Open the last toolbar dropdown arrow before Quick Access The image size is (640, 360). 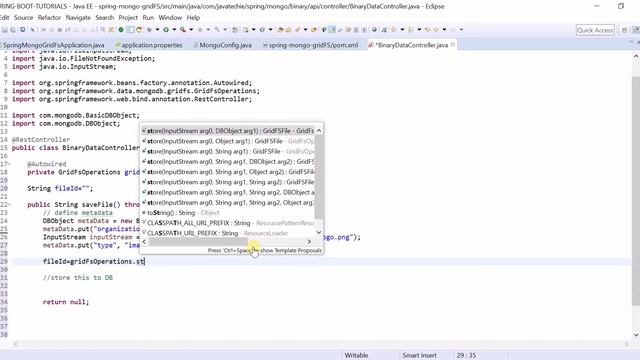(x=462, y=30)
